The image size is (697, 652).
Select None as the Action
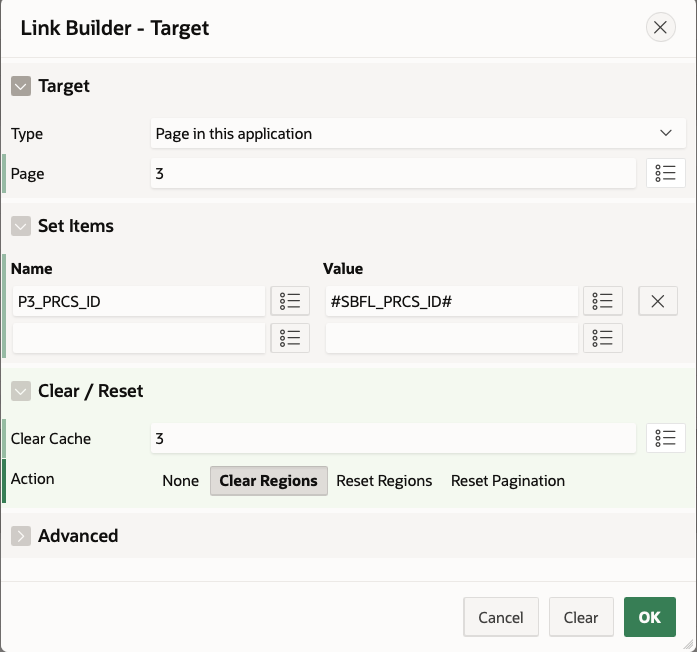[180, 481]
